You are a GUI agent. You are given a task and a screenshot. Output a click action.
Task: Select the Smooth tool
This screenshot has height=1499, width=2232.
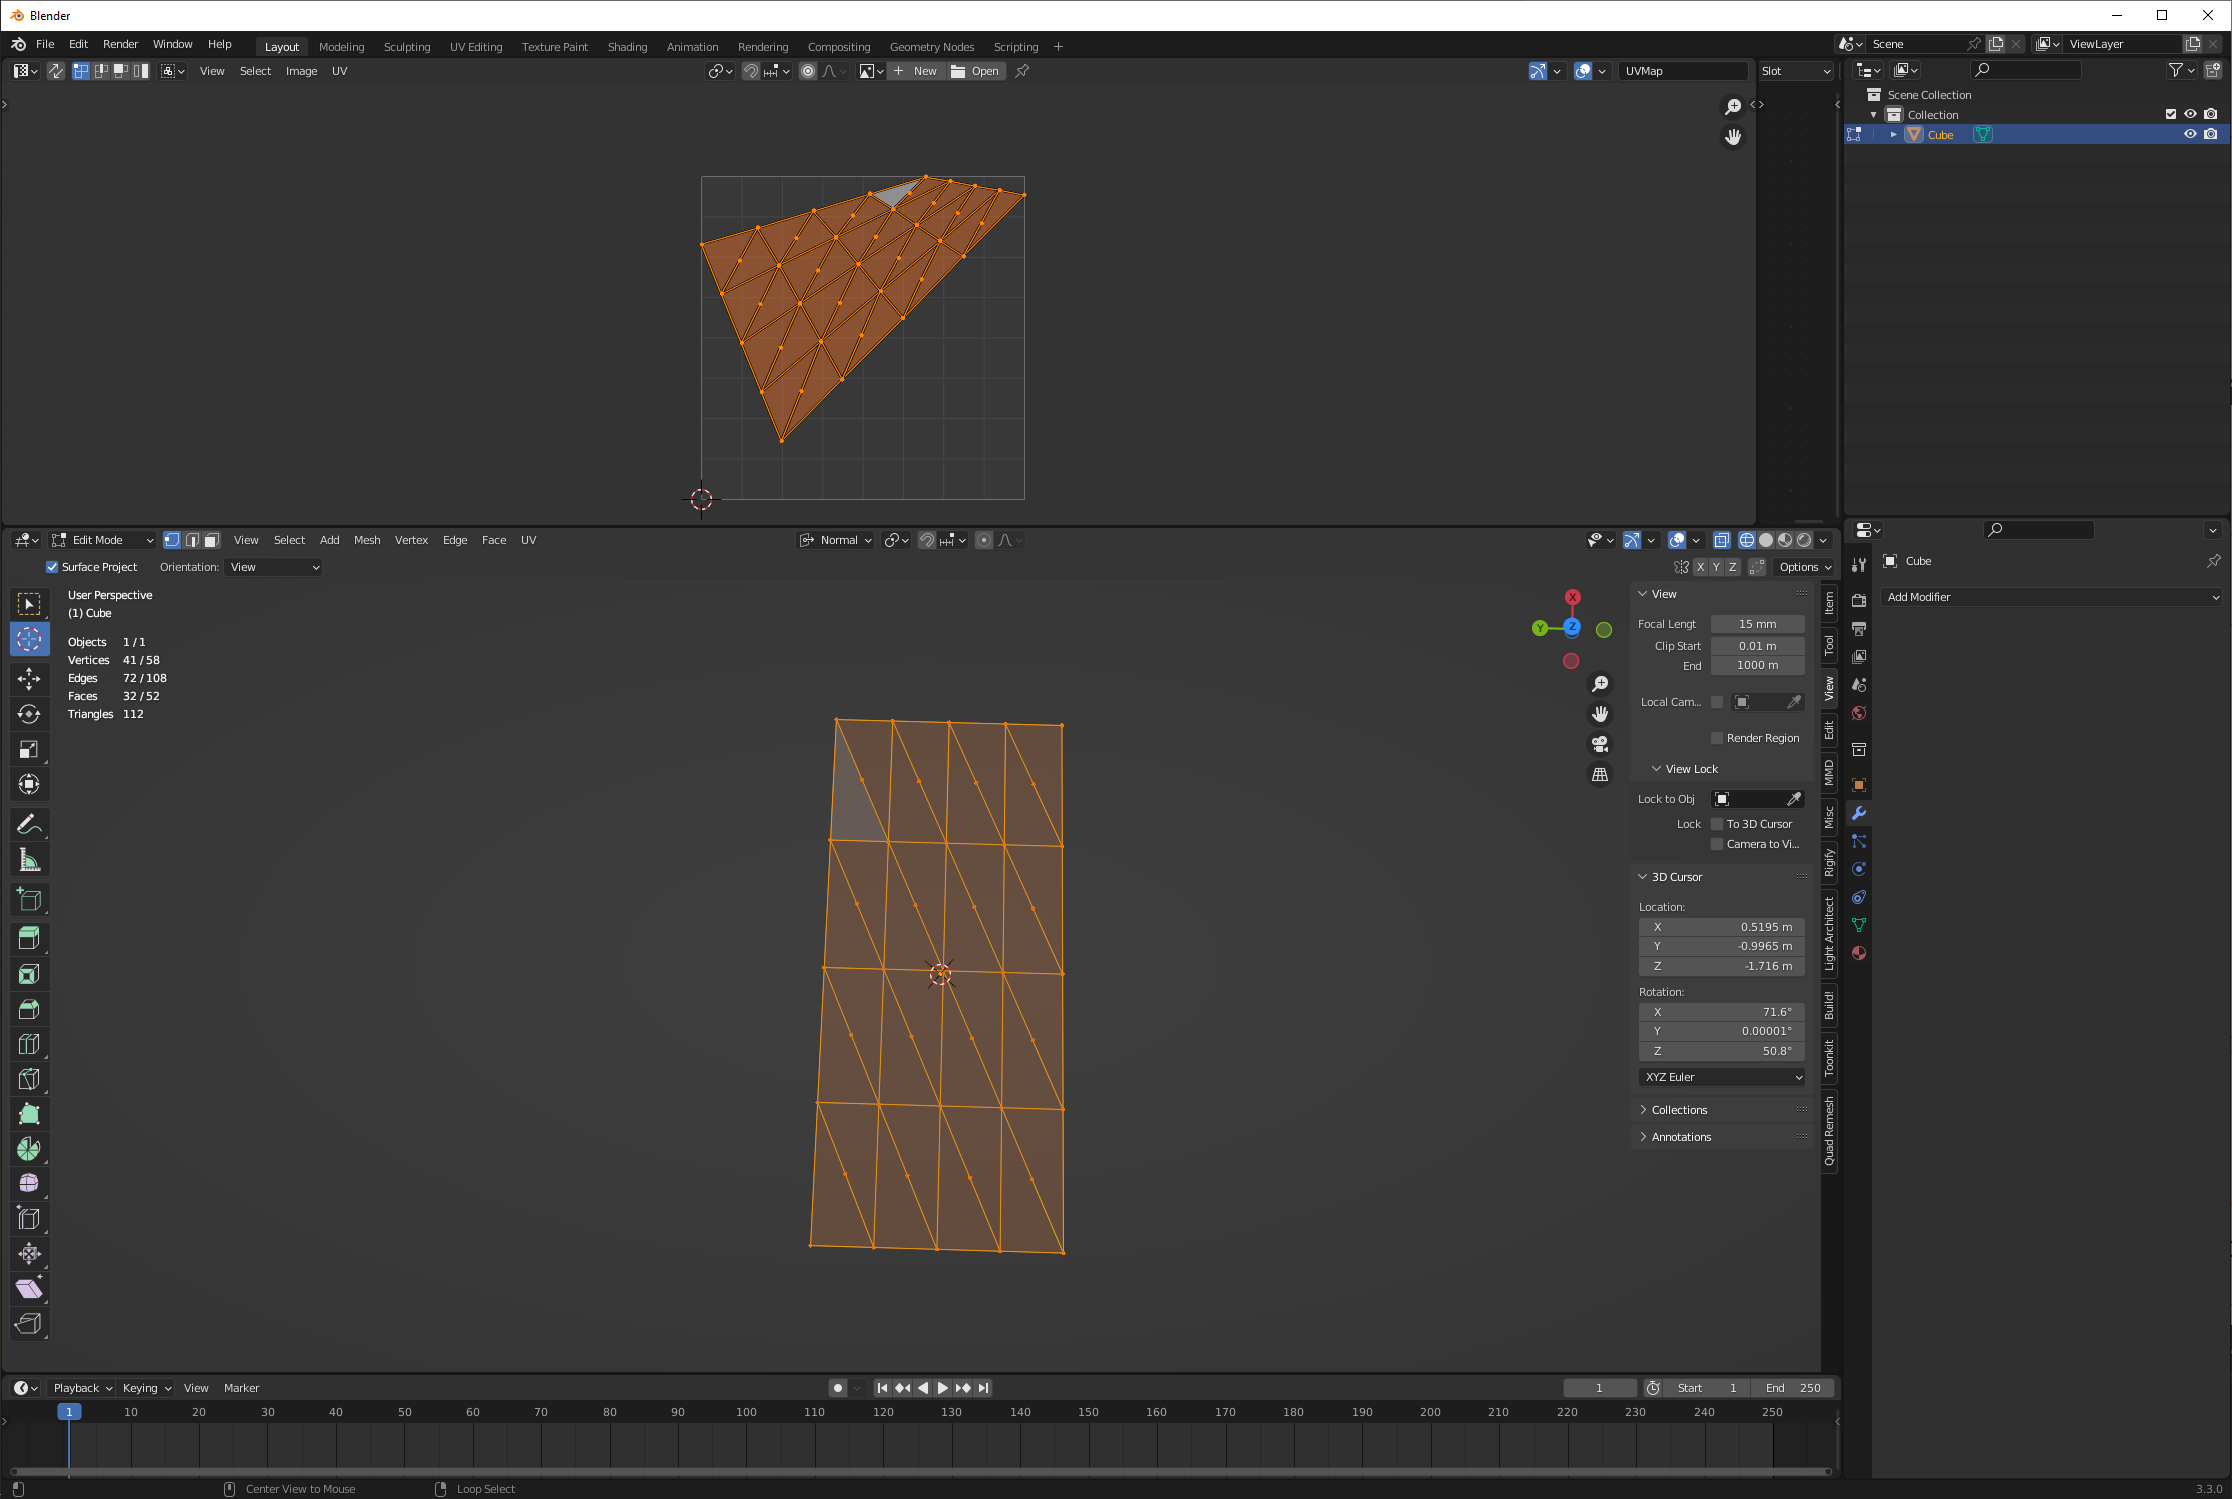click(x=29, y=1184)
